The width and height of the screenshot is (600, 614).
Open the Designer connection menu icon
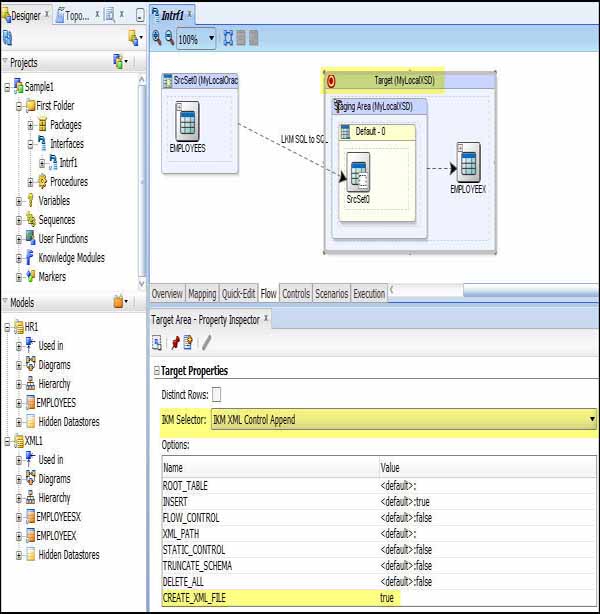click(135, 38)
